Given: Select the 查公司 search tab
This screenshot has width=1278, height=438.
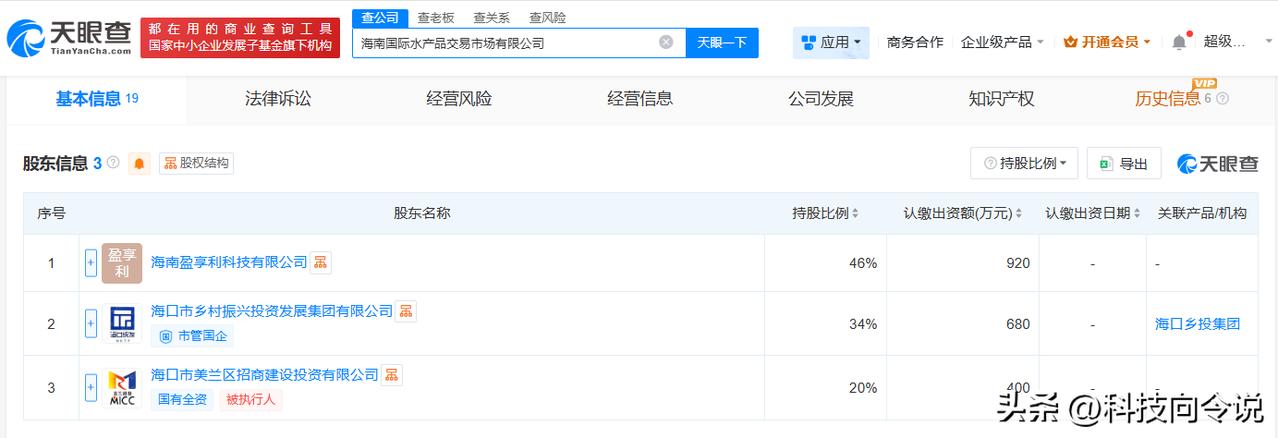Looking at the screenshot, I should pyautogui.click(x=379, y=17).
